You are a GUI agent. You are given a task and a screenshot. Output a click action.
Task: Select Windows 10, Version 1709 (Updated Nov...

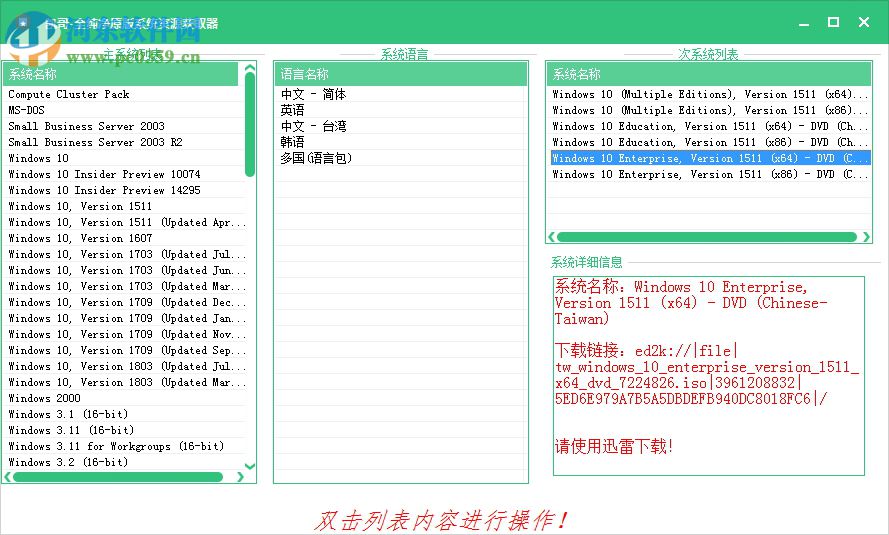click(x=125, y=334)
